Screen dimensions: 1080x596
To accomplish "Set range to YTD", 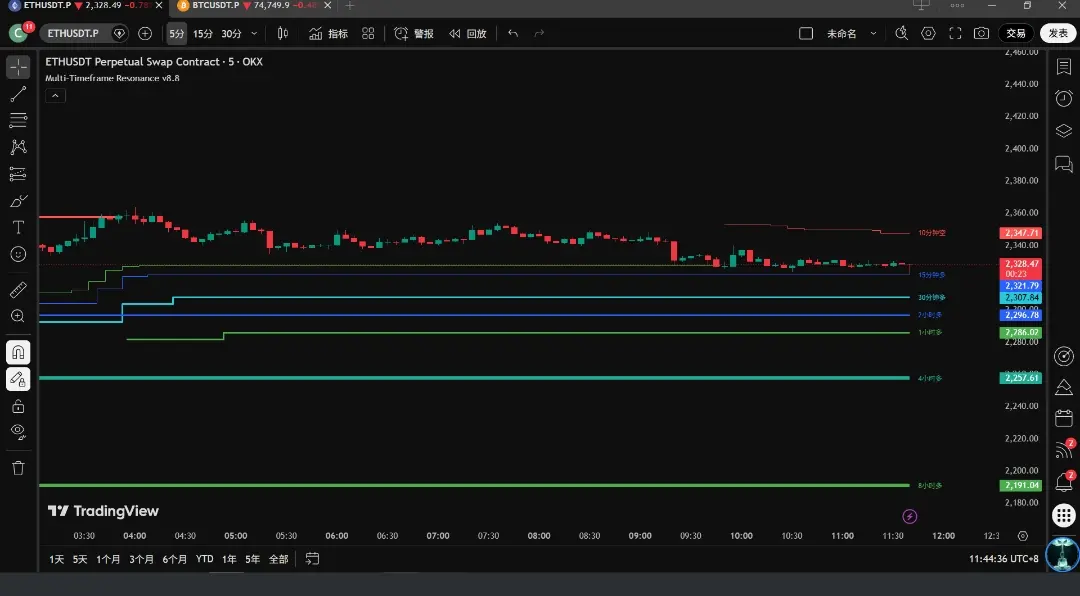I will [x=205, y=559].
